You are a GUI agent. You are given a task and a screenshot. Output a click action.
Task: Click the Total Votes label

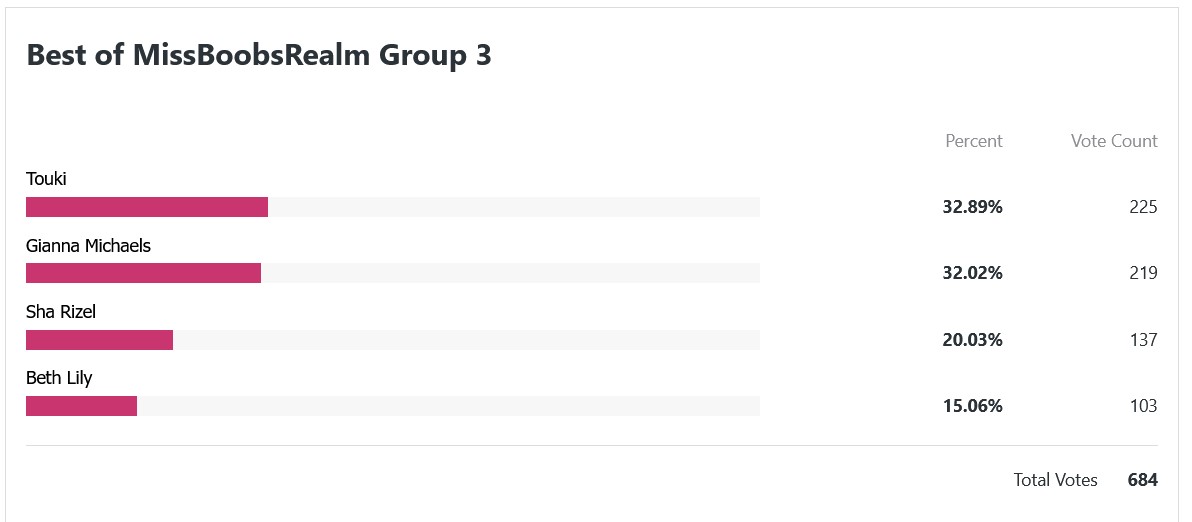[1055, 480]
